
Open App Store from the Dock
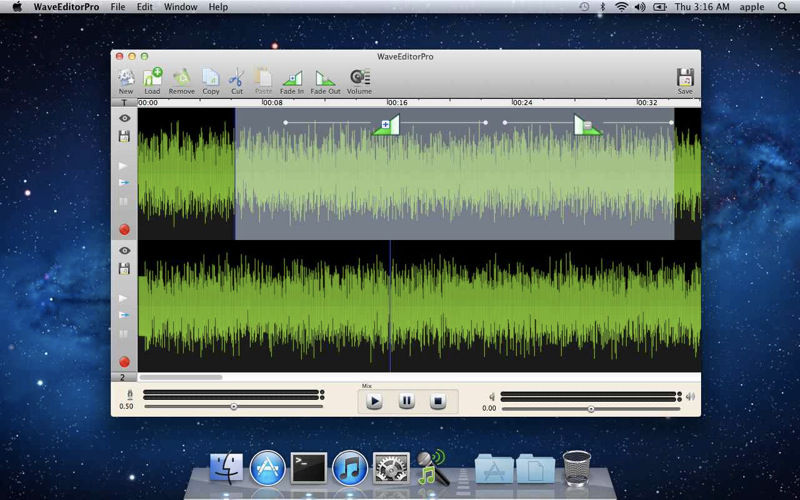(267, 468)
